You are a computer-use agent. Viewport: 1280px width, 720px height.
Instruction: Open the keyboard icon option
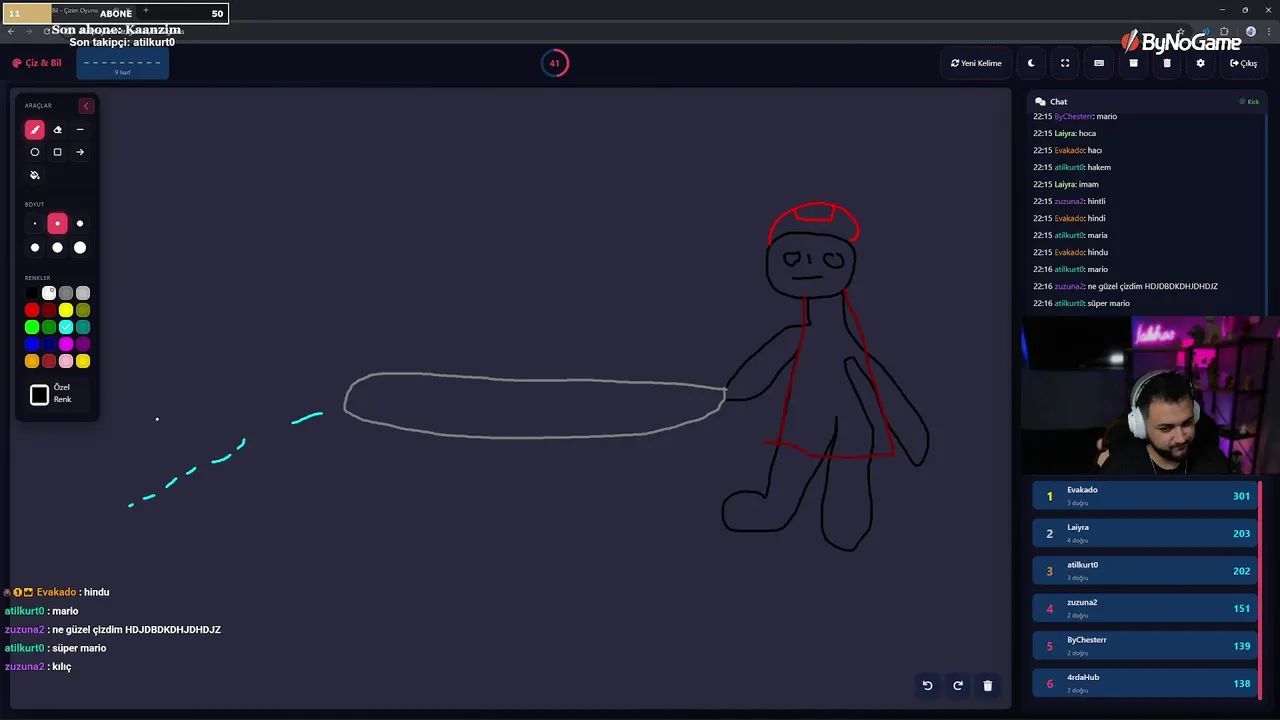coord(1099,63)
